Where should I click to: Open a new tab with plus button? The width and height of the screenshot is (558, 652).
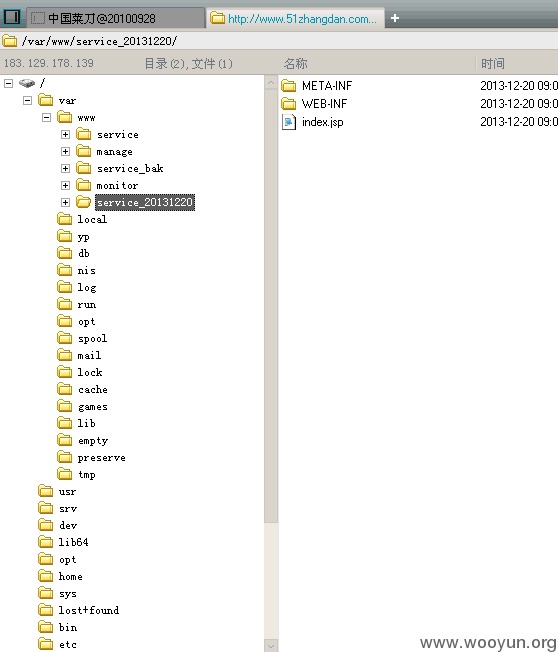click(395, 18)
